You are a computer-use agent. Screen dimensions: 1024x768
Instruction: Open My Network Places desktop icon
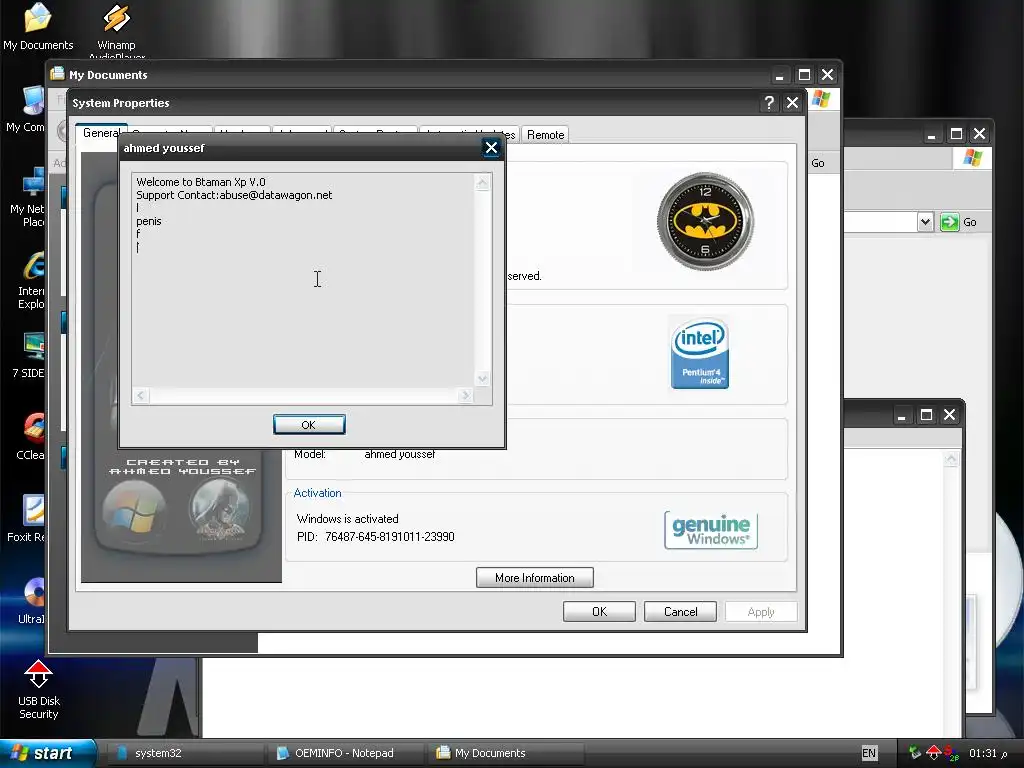coord(27,196)
